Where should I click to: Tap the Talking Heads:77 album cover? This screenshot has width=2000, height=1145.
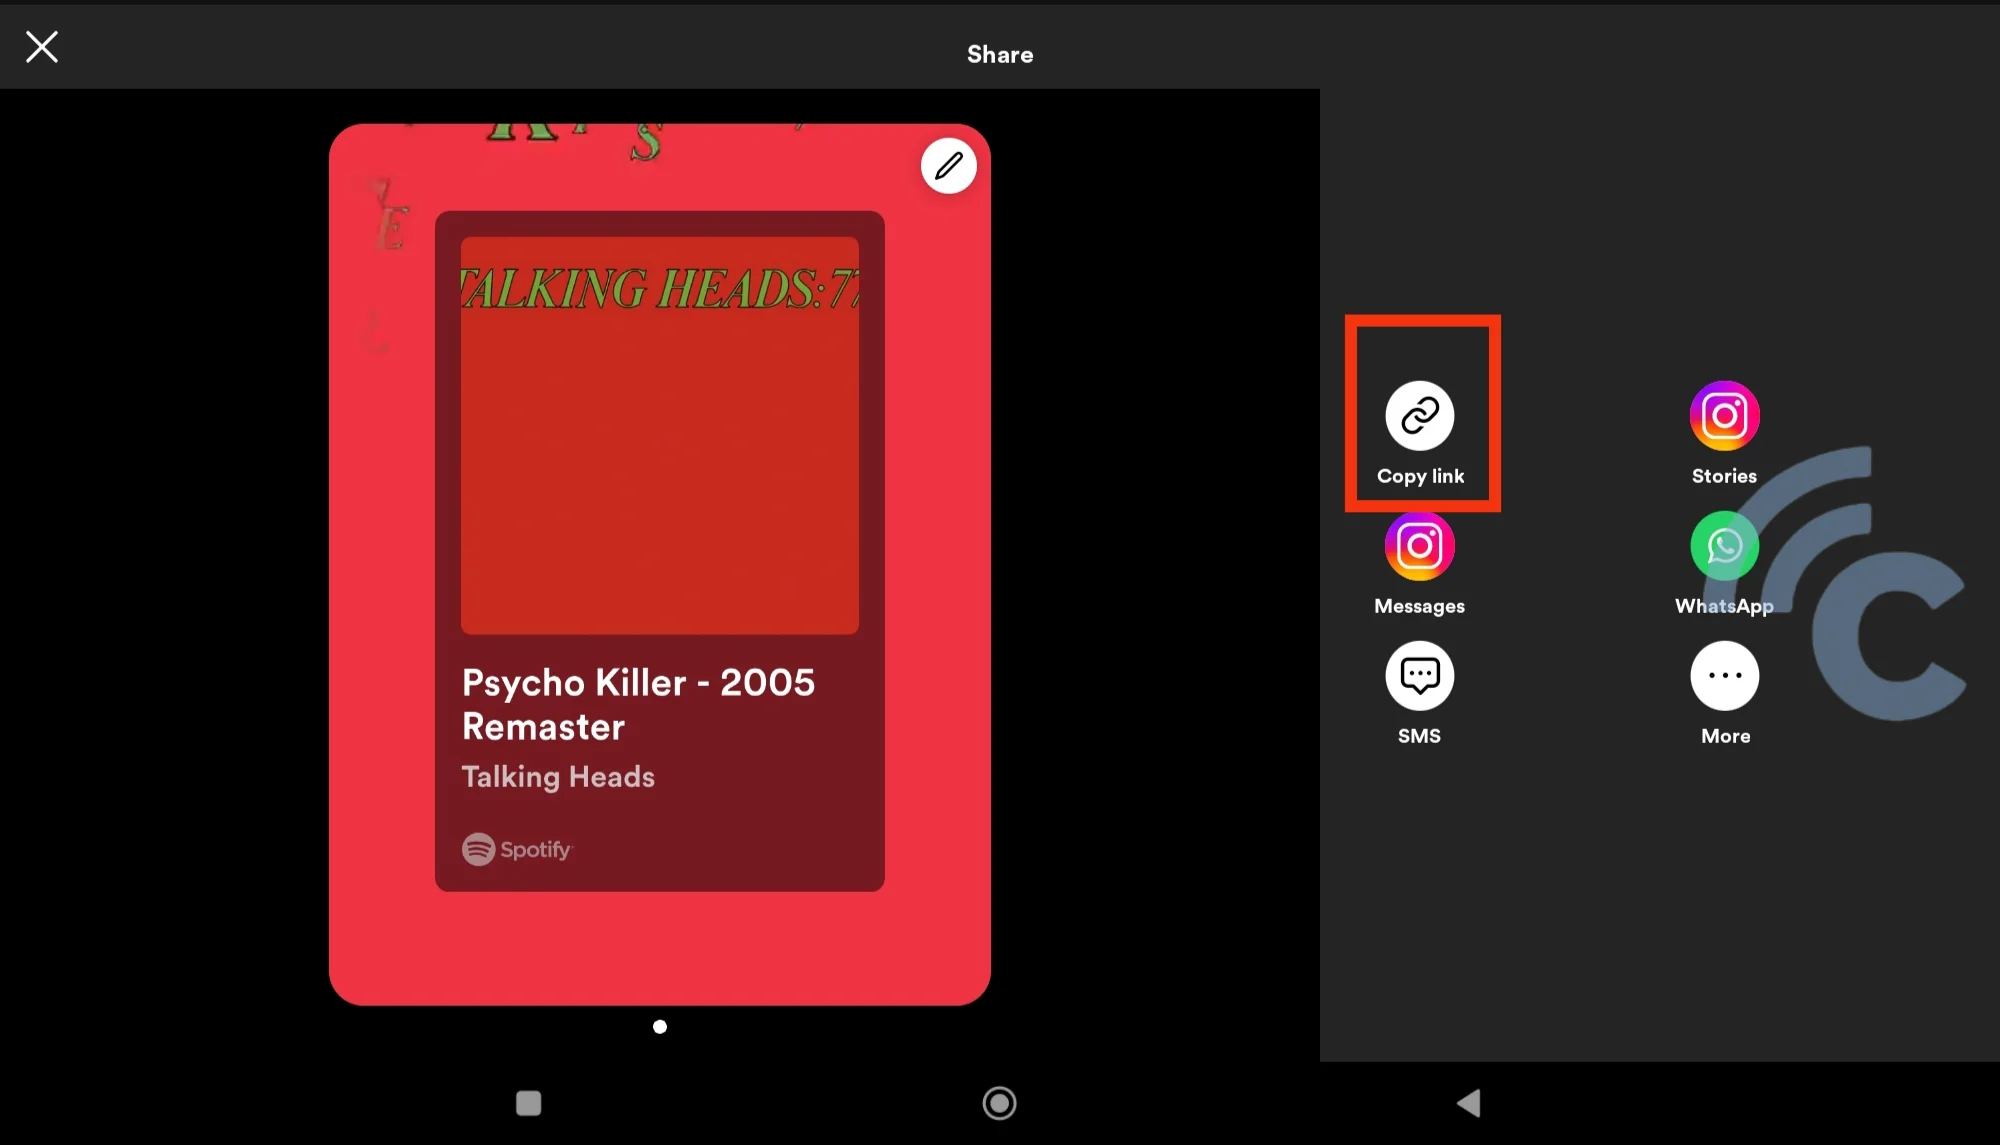click(x=660, y=436)
